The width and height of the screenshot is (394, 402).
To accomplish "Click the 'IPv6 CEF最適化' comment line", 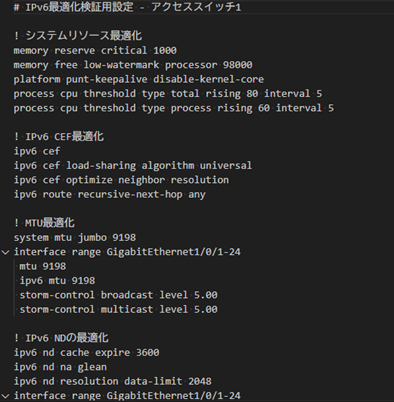I will (59, 137).
